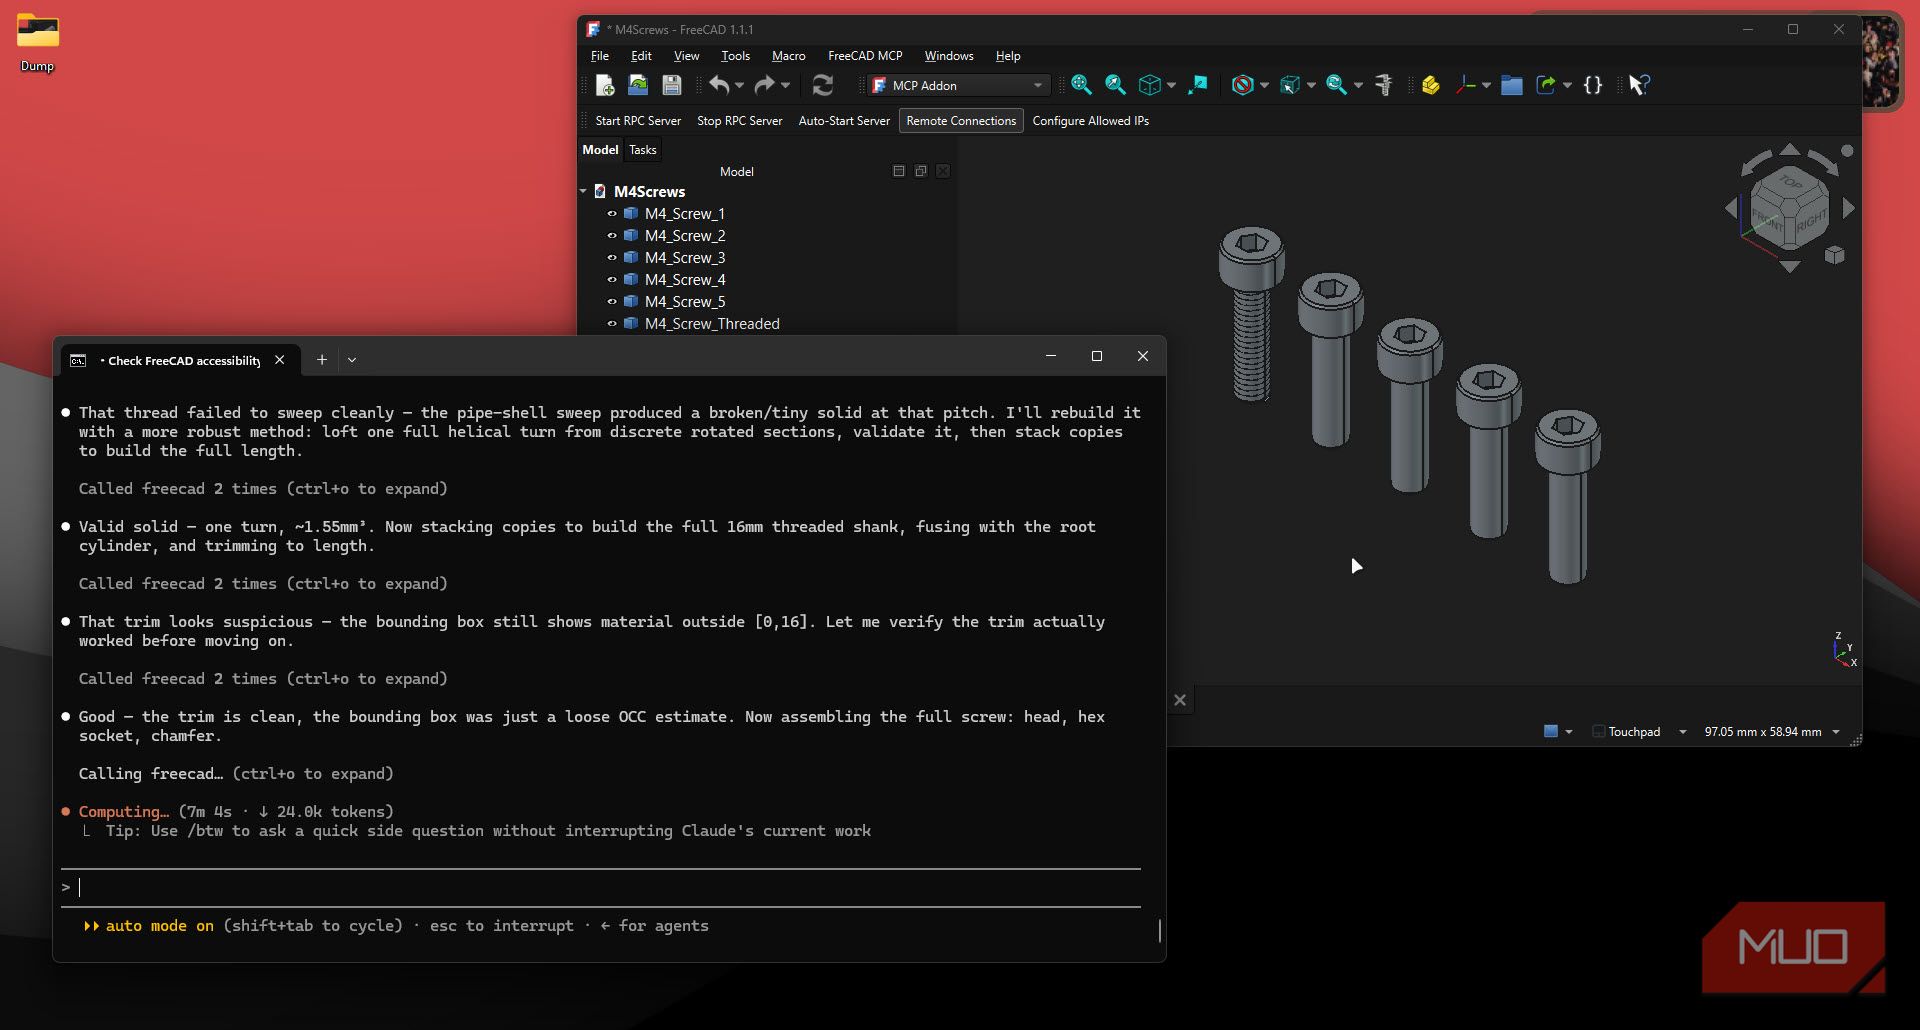The width and height of the screenshot is (1920, 1030).
Task: Click the curly braces variable set icon
Action: pos(1593,85)
